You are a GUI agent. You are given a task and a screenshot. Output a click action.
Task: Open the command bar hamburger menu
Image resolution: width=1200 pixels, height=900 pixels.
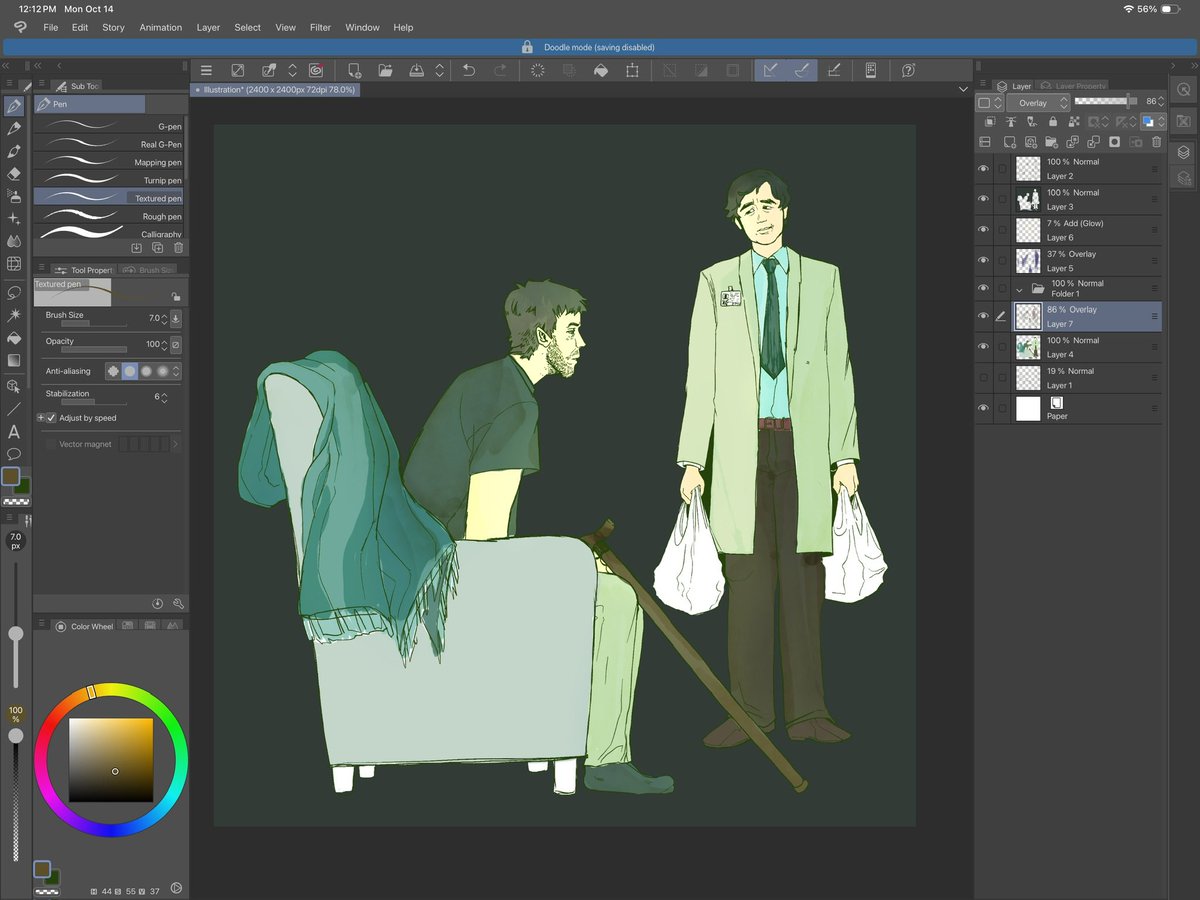pyautogui.click(x=206, y=70)
